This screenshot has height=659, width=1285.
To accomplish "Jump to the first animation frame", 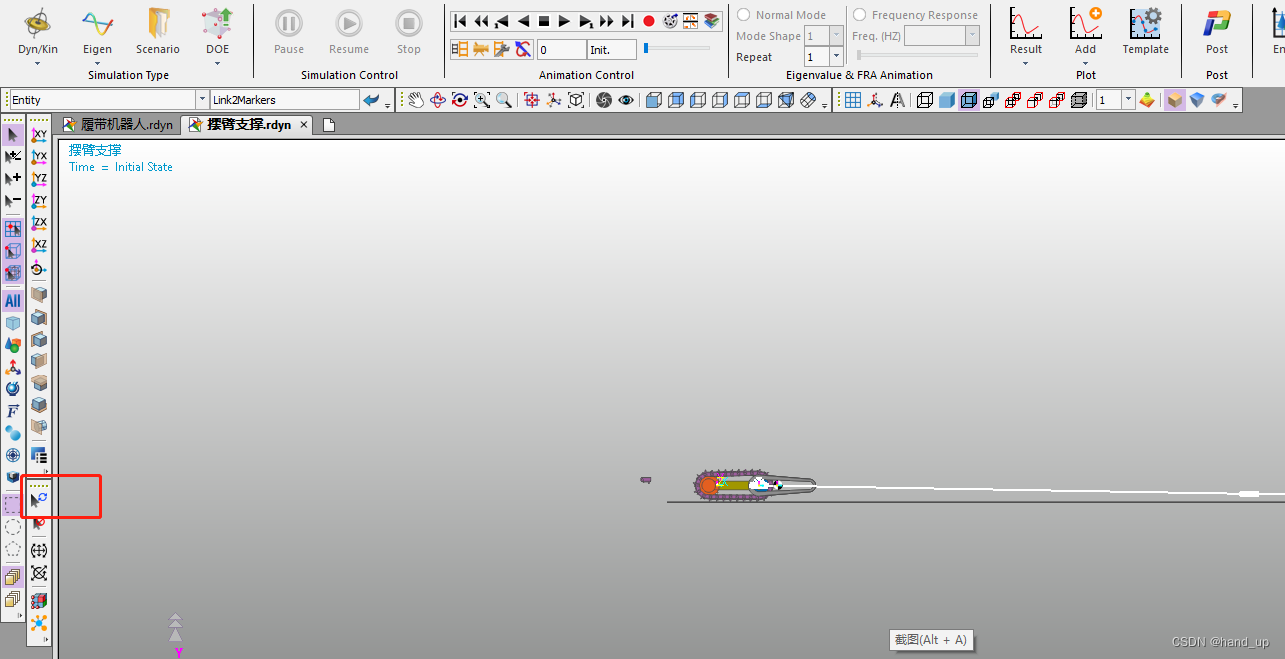I will (460, 21).
